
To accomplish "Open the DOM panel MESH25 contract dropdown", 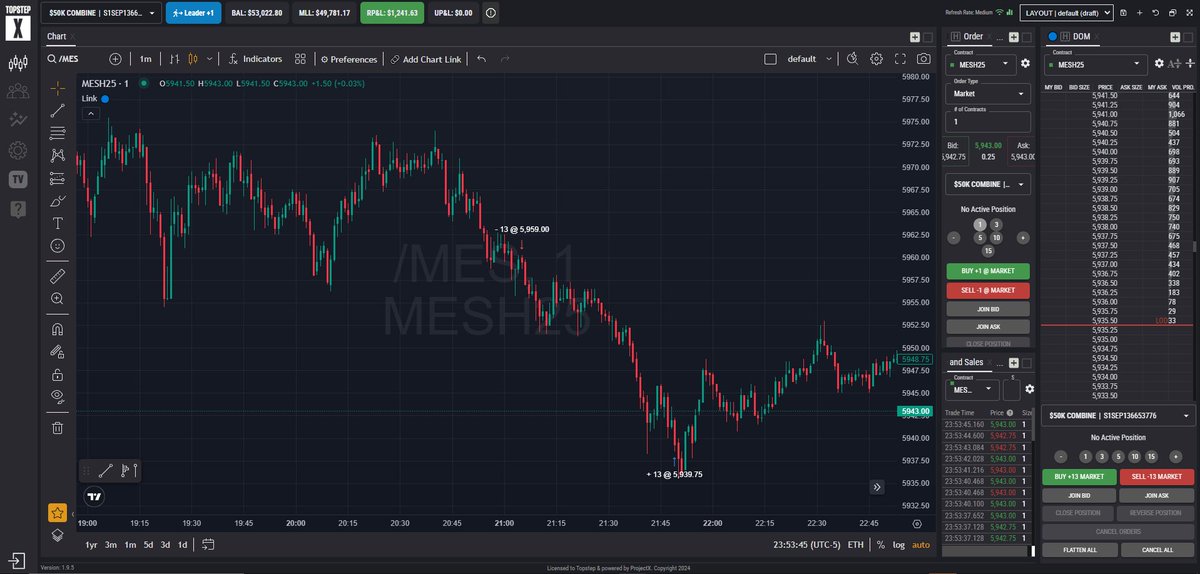I will (1096, 64).
